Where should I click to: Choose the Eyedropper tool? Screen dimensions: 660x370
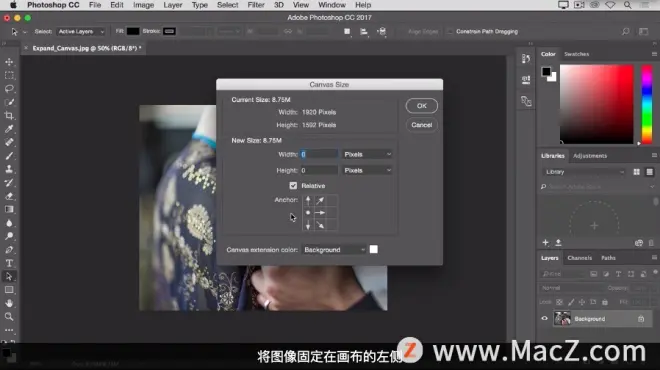pyautogui.click(x=9, y=129)
